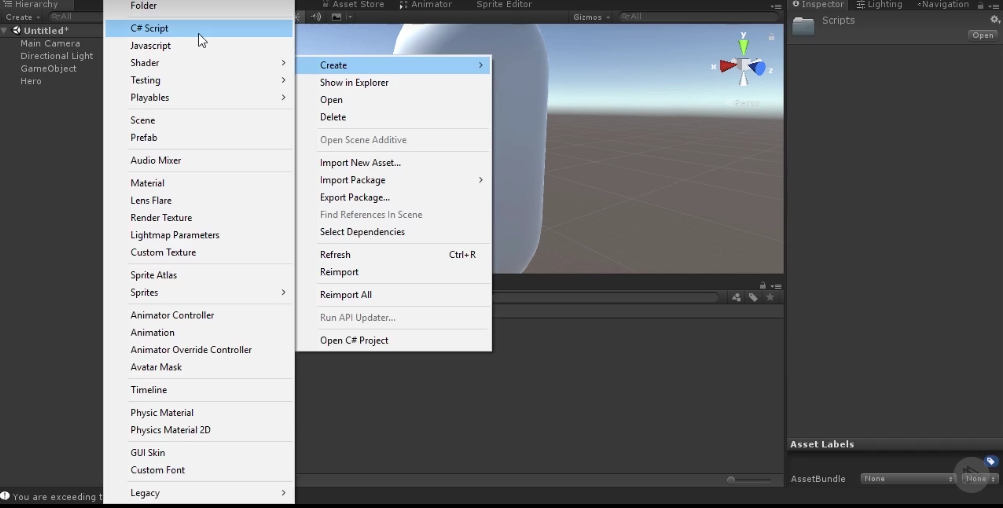Select Physic Material entry
This screenshot has height=508, width=1003.
coord(199,413)
